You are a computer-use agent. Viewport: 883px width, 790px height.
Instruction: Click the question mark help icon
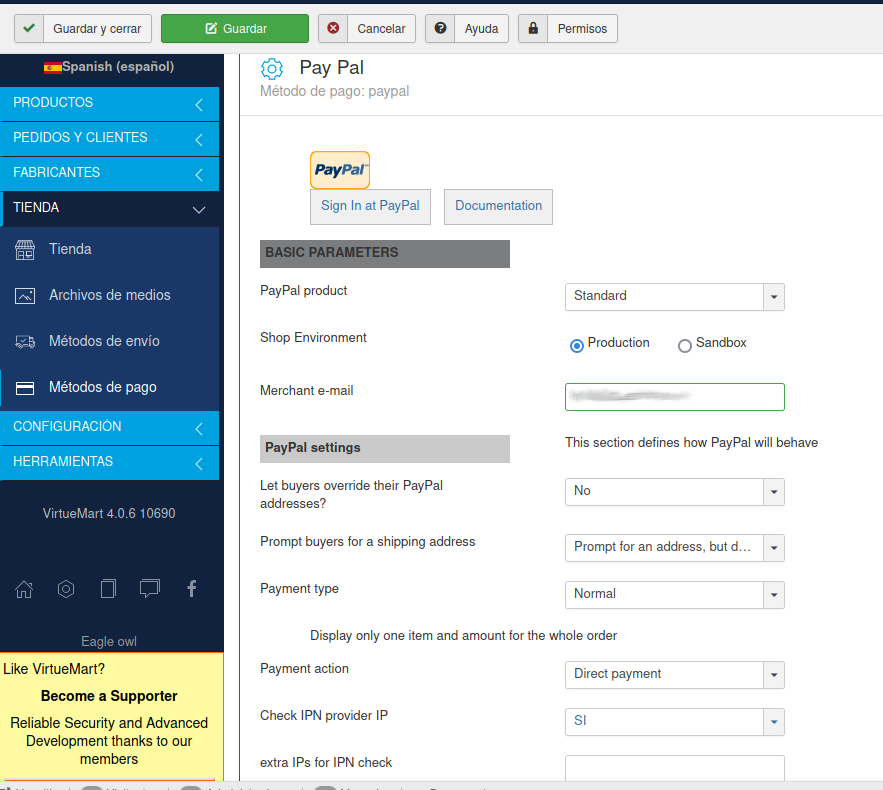(440, 28)
